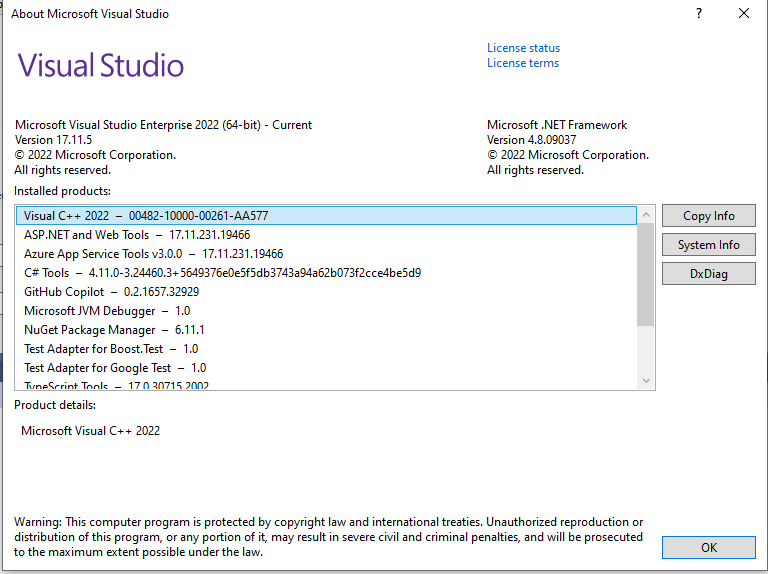
Task: Click the Installed products label
Action: [x=62, y=191]
